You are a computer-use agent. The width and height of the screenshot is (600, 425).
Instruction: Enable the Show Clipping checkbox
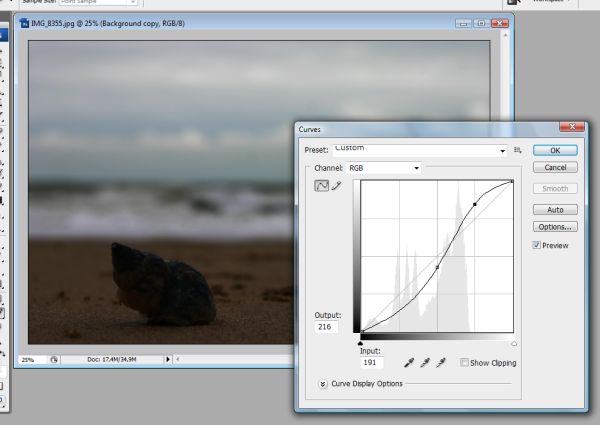click(464, 362)
